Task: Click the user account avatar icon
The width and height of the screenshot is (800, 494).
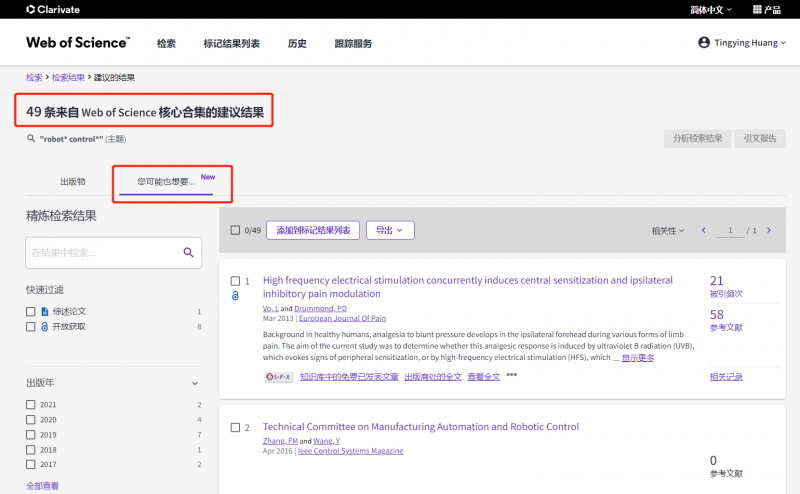Action: [704, 43]
